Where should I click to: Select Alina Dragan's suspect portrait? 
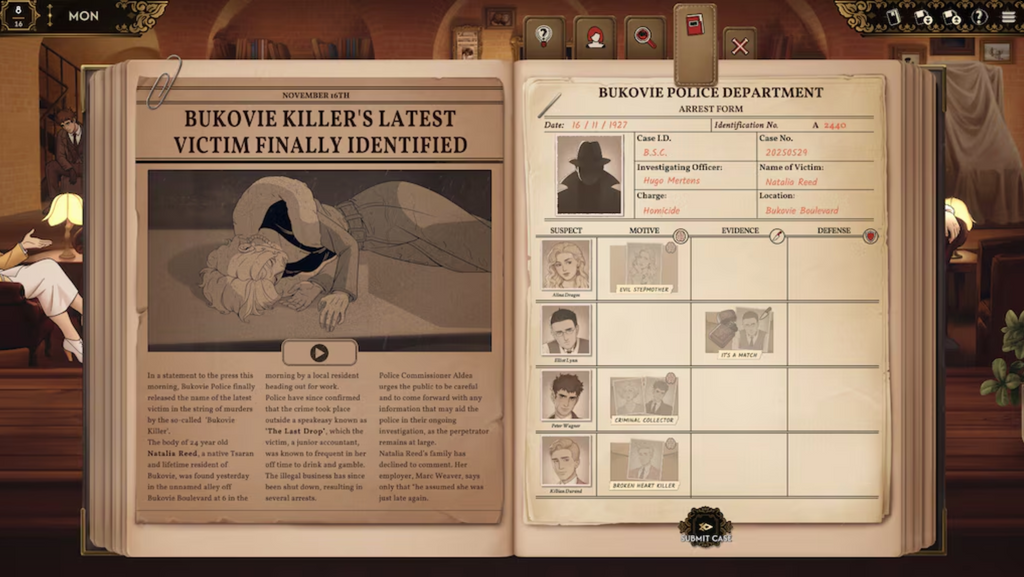pyautogui.click(x=566, y=265)
